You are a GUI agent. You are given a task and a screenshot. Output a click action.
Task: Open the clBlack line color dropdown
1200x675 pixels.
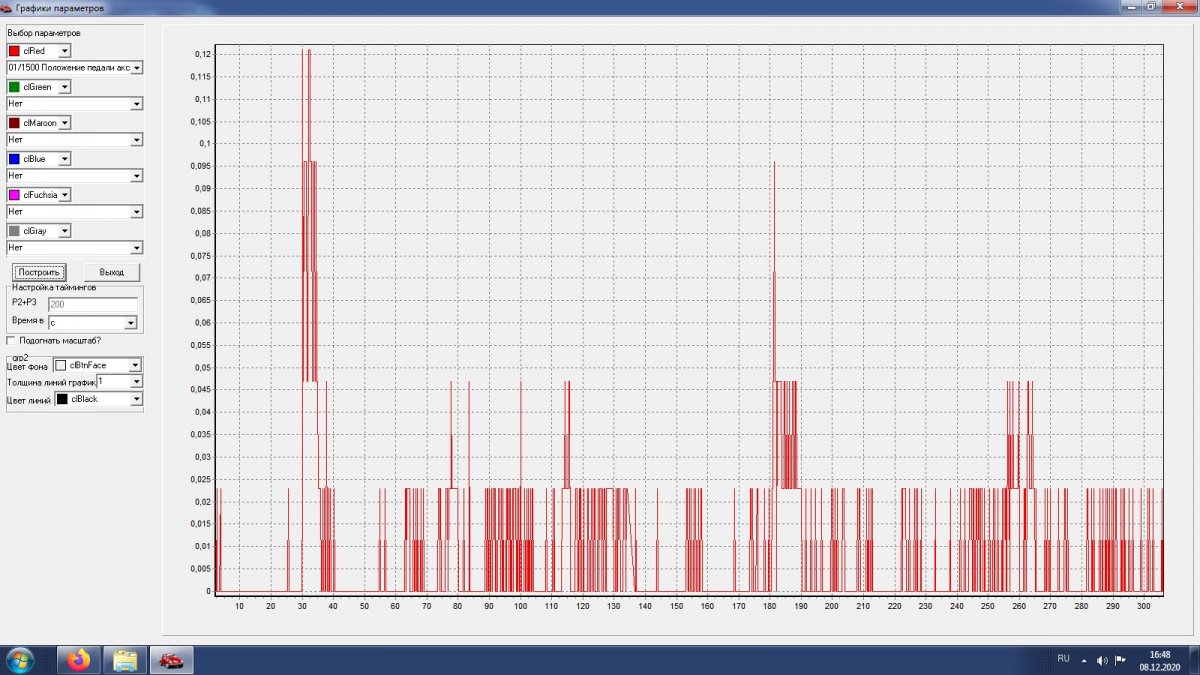click(135, 399)
